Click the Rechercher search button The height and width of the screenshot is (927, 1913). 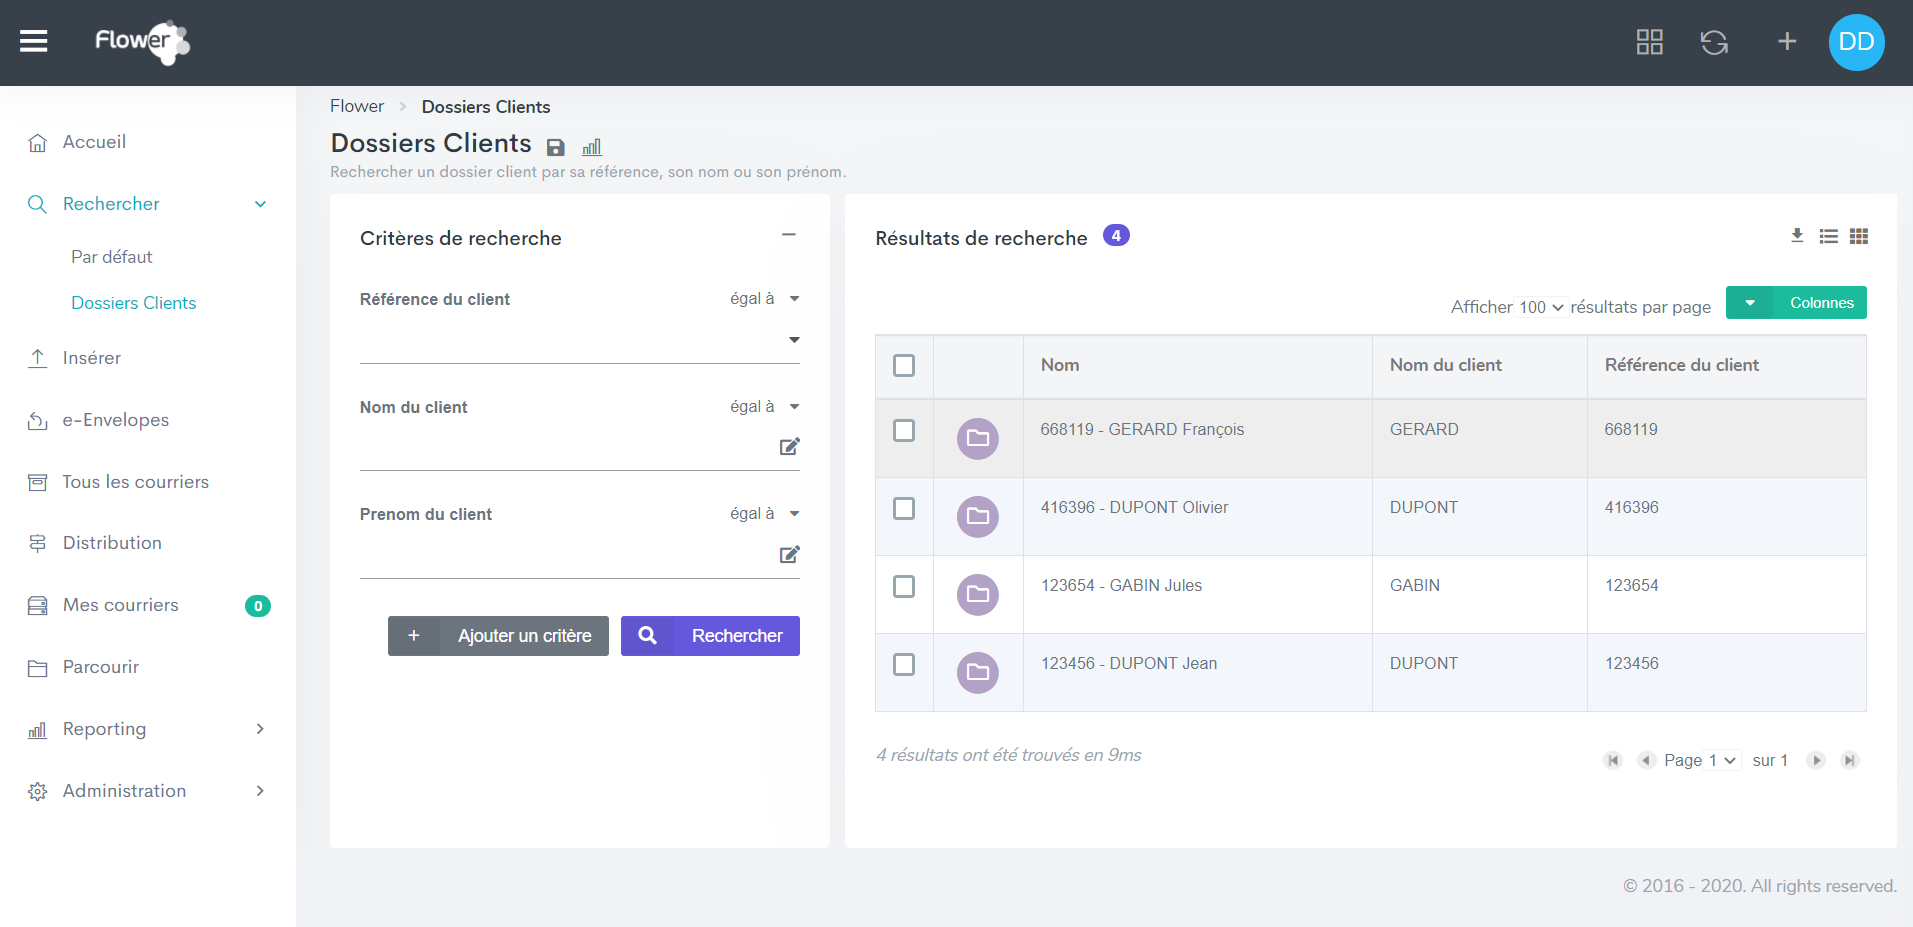pyautogui.click(x=710, y=636)
